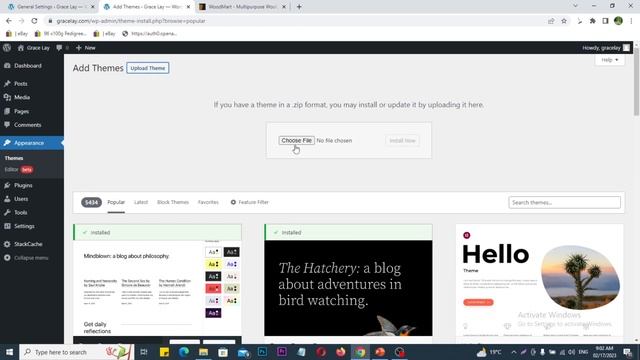640x360 pixels.
Task: Open the Settings menu
Action: [24, 226]
